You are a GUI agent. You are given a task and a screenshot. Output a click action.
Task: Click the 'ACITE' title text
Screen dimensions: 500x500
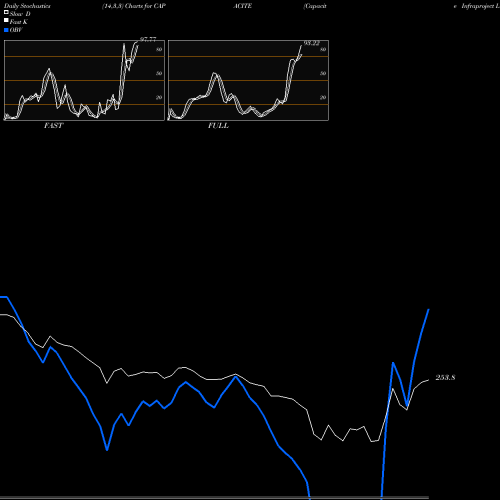[x=242, y=6]
